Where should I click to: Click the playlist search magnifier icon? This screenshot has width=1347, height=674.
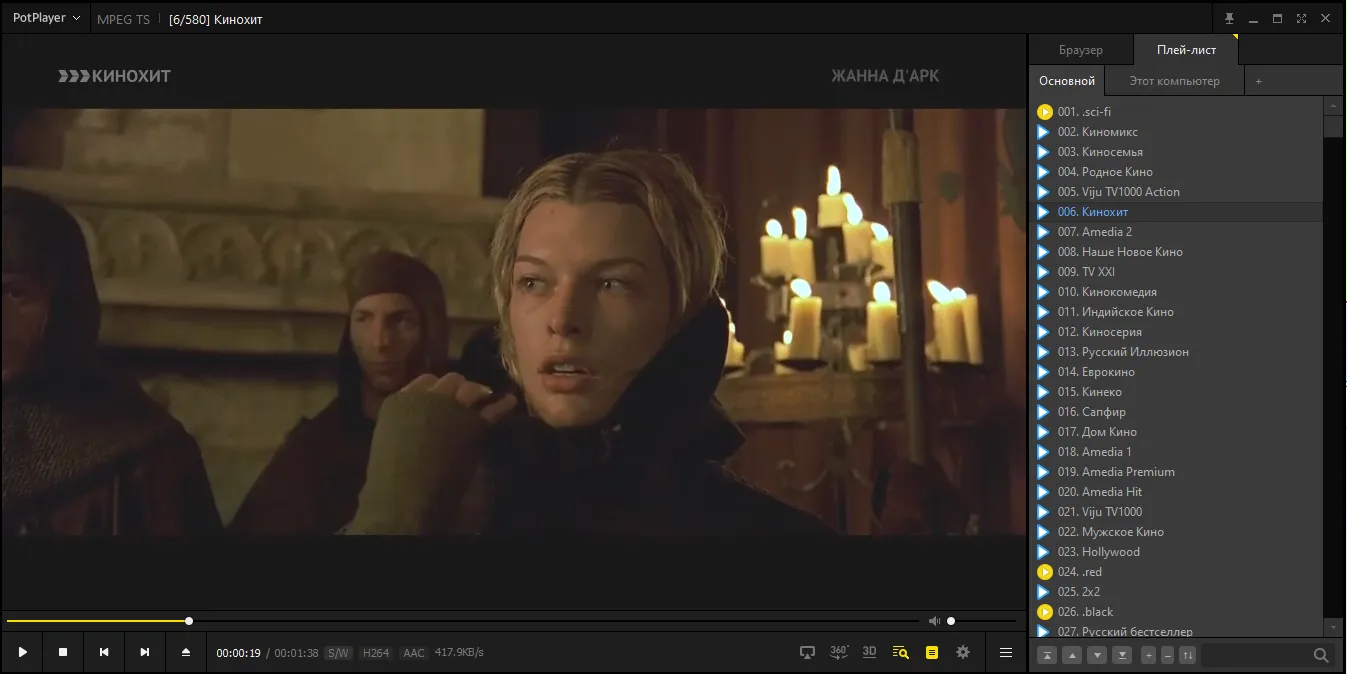(x=1321, y=655)
